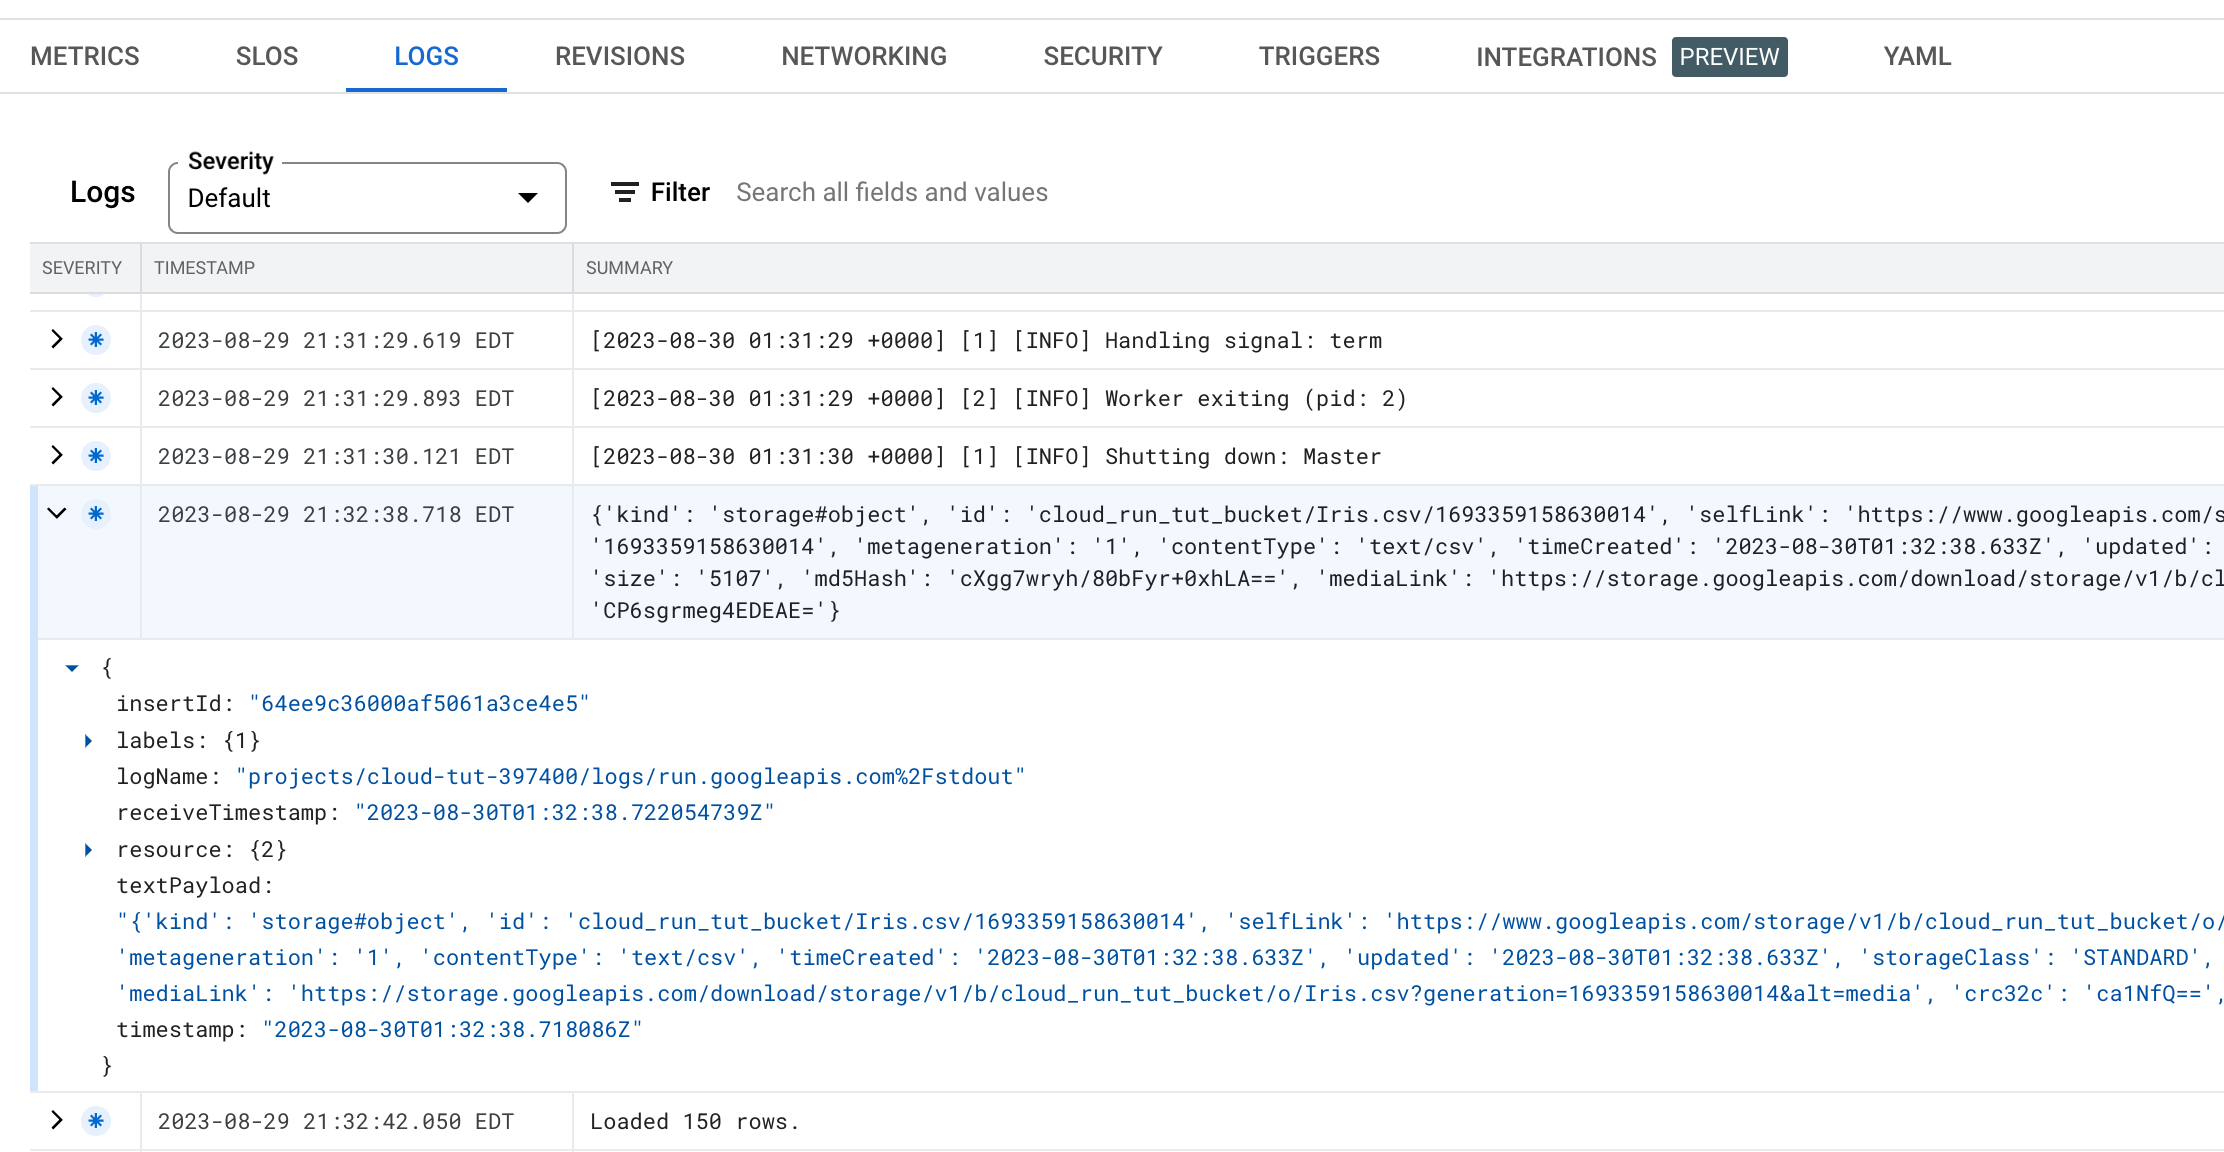Collapse the expanded log entry
The image size is (2224, 1152).
pos(54,511)
